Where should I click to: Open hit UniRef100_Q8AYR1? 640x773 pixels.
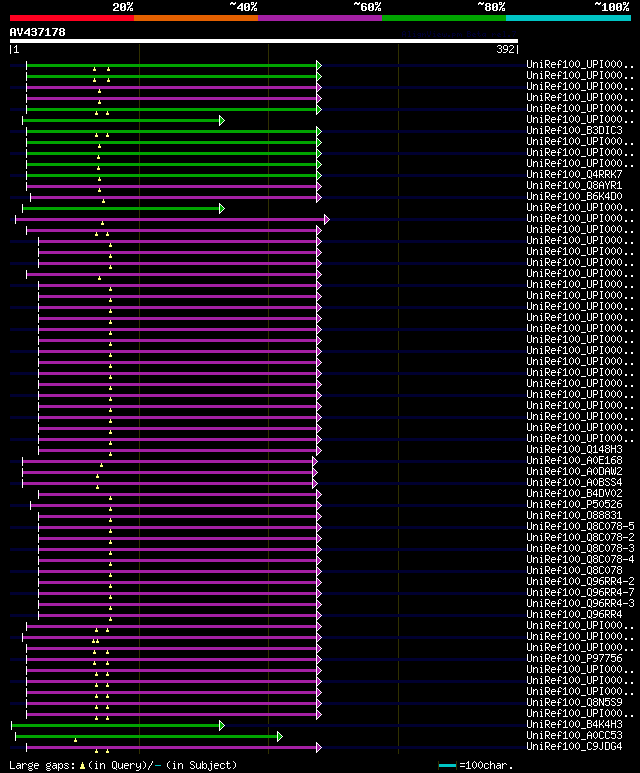pyautogui.click(x=574, y=185)
